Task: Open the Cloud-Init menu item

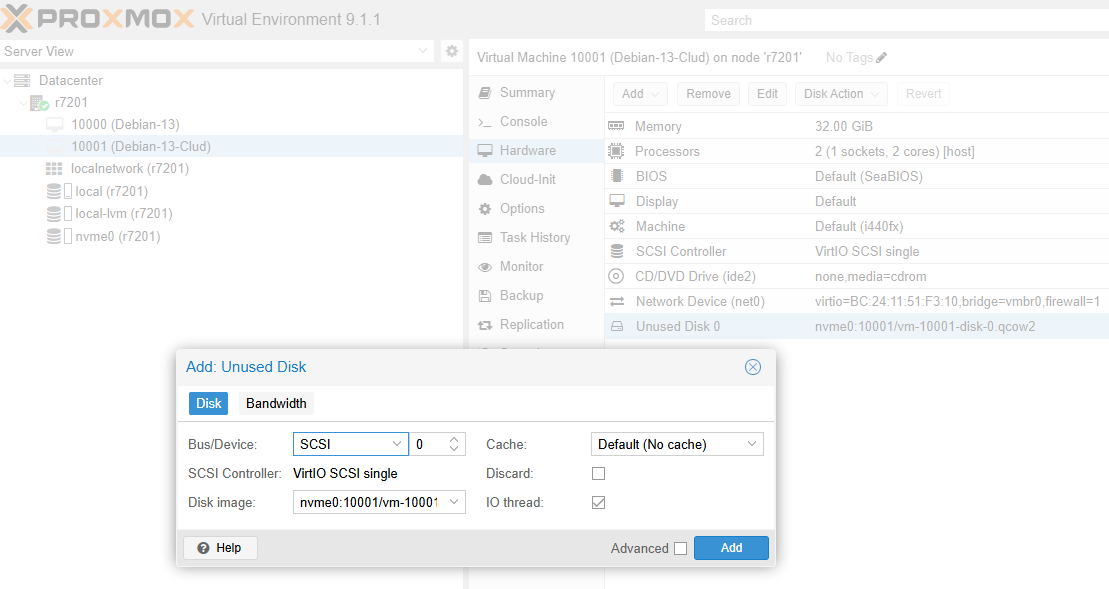Action: coord(527,179)
